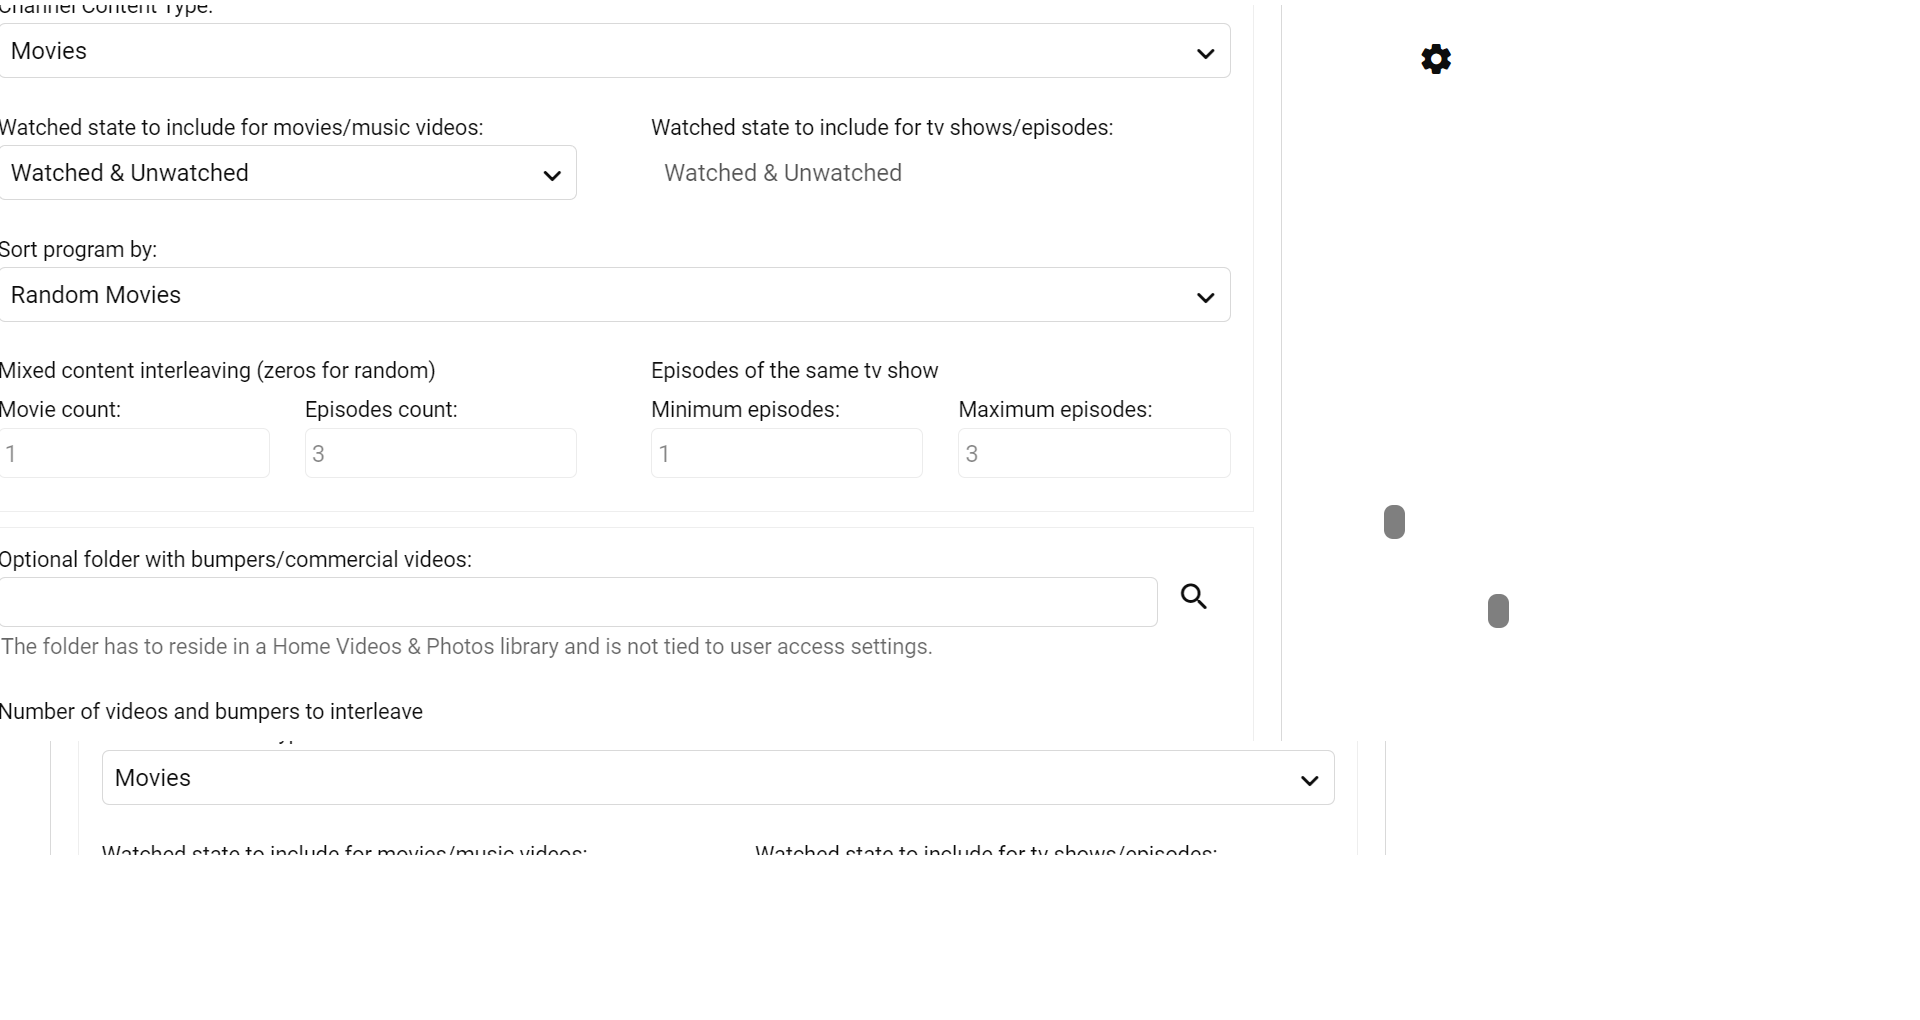The width and height of the screenshot is (1920, 1020).
Task: Focus the Movie count input field
Action: click(134, 454)
